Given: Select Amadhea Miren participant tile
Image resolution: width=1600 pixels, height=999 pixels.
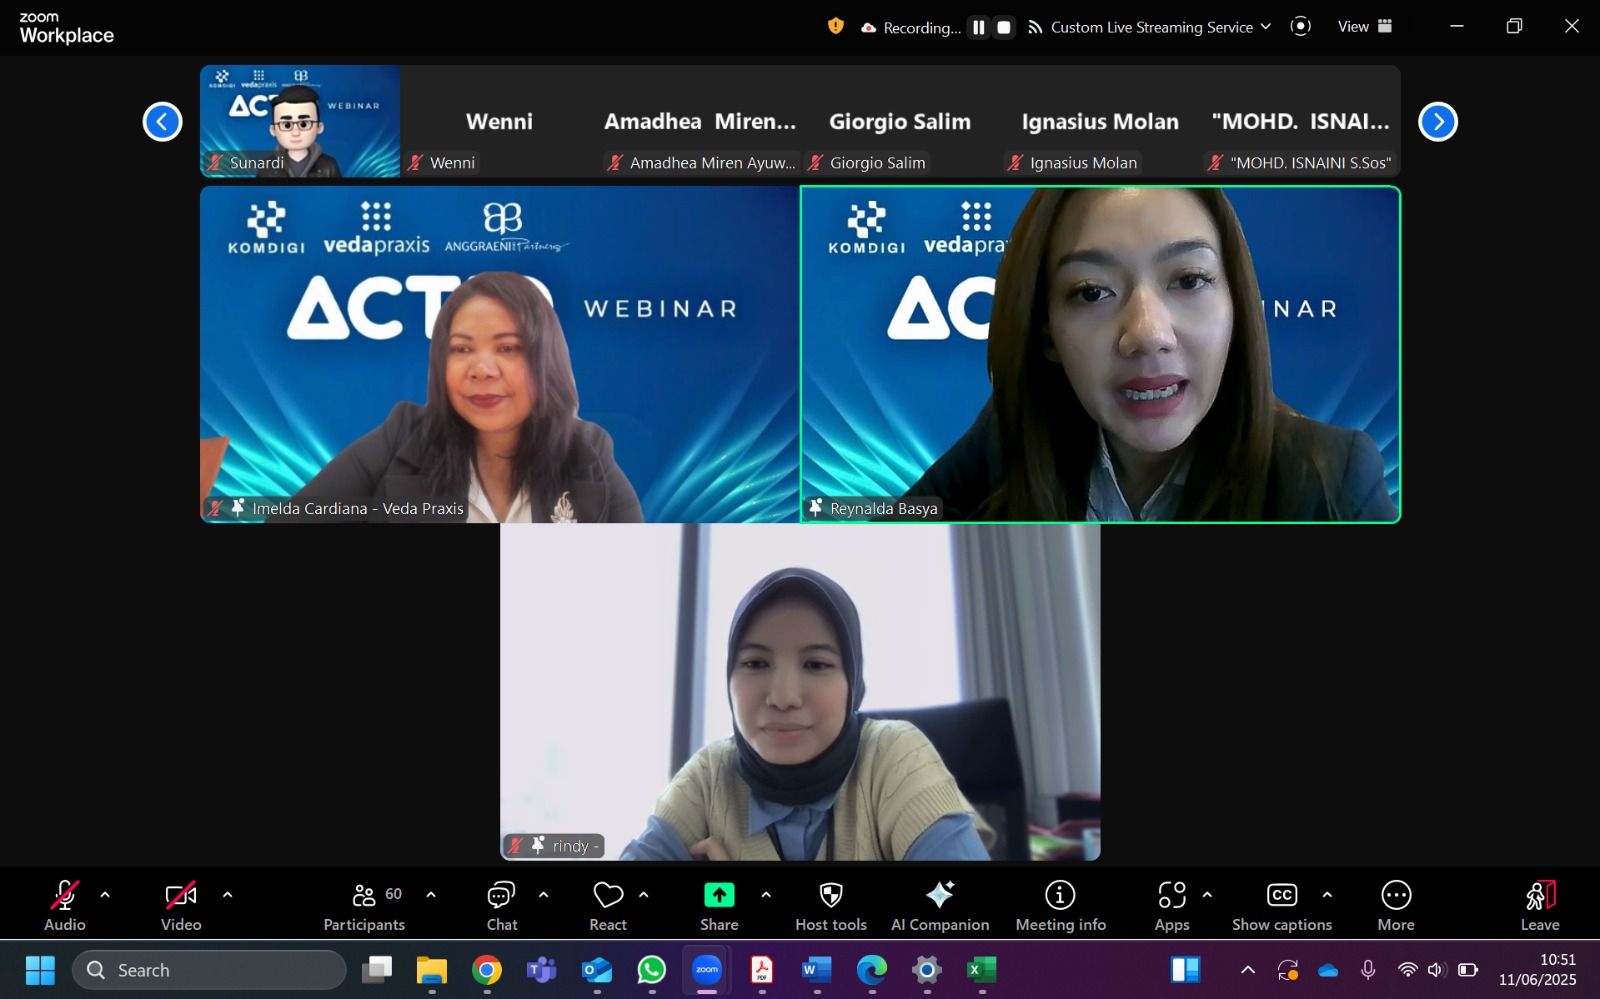Looking at the screenshot, I should click(700, 121).
